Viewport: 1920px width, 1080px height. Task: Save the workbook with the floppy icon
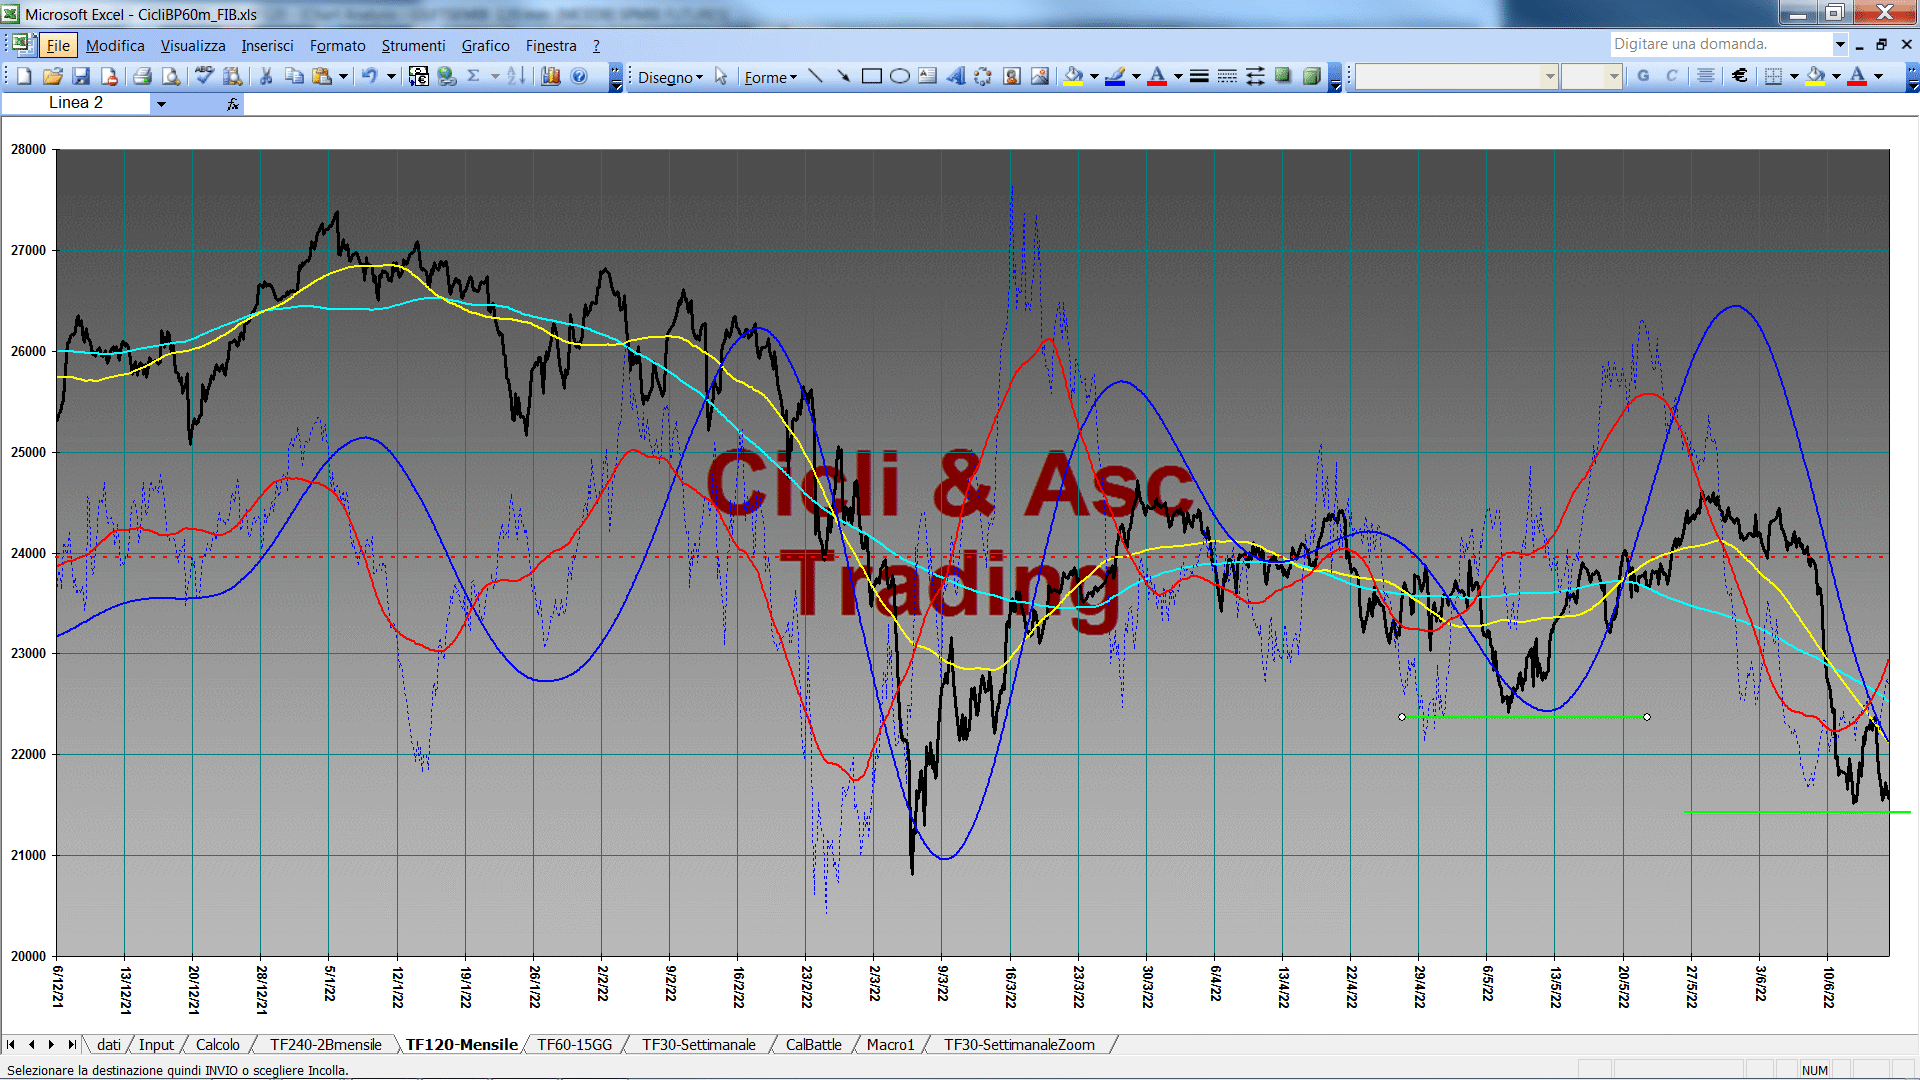(81, 76)
